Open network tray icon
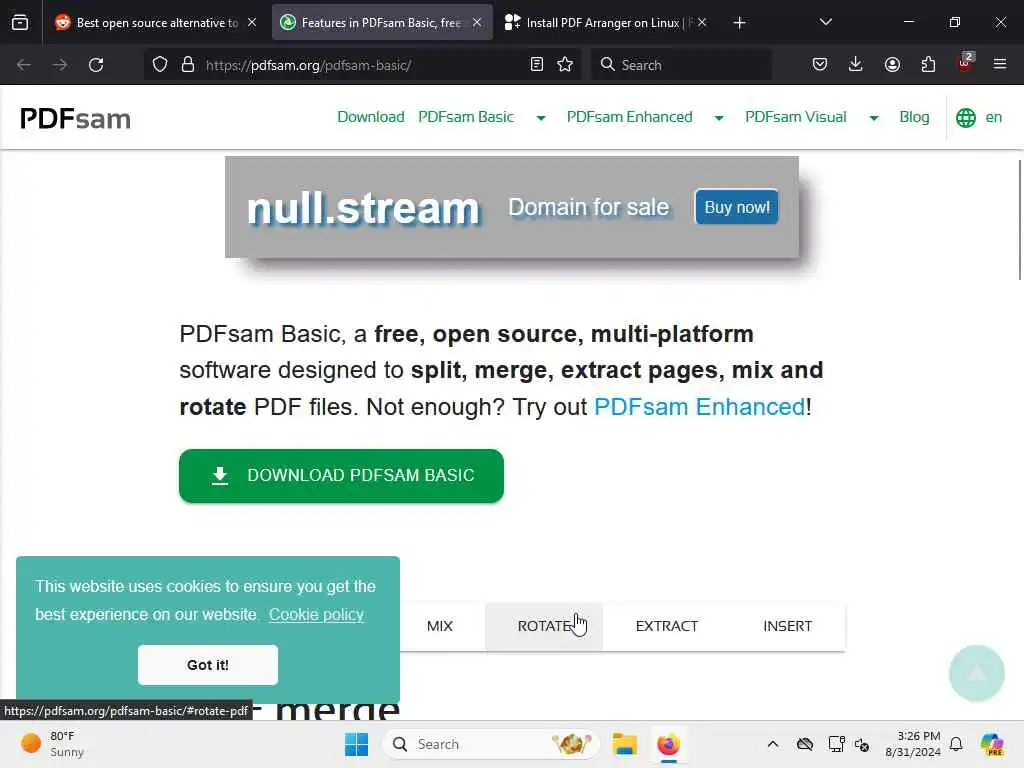1024x768 pixels. click(836, 744)
